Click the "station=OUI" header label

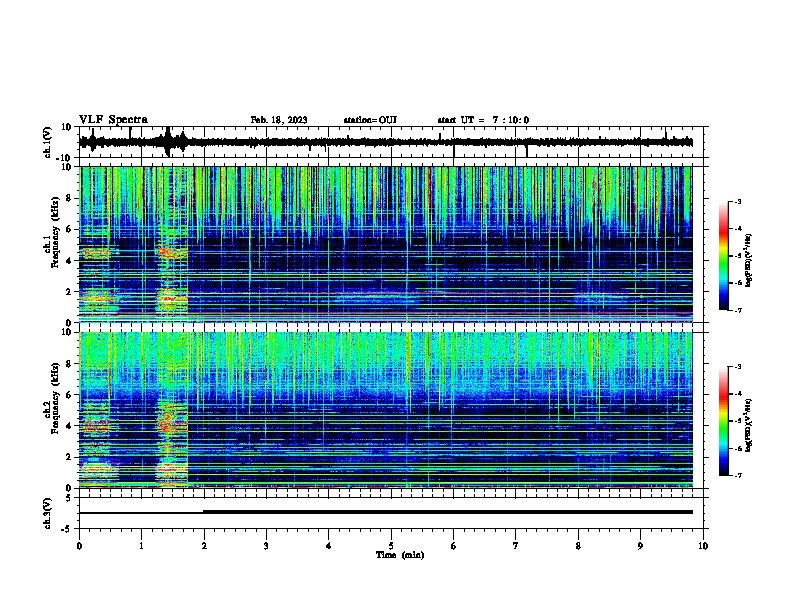coord(370,120)
